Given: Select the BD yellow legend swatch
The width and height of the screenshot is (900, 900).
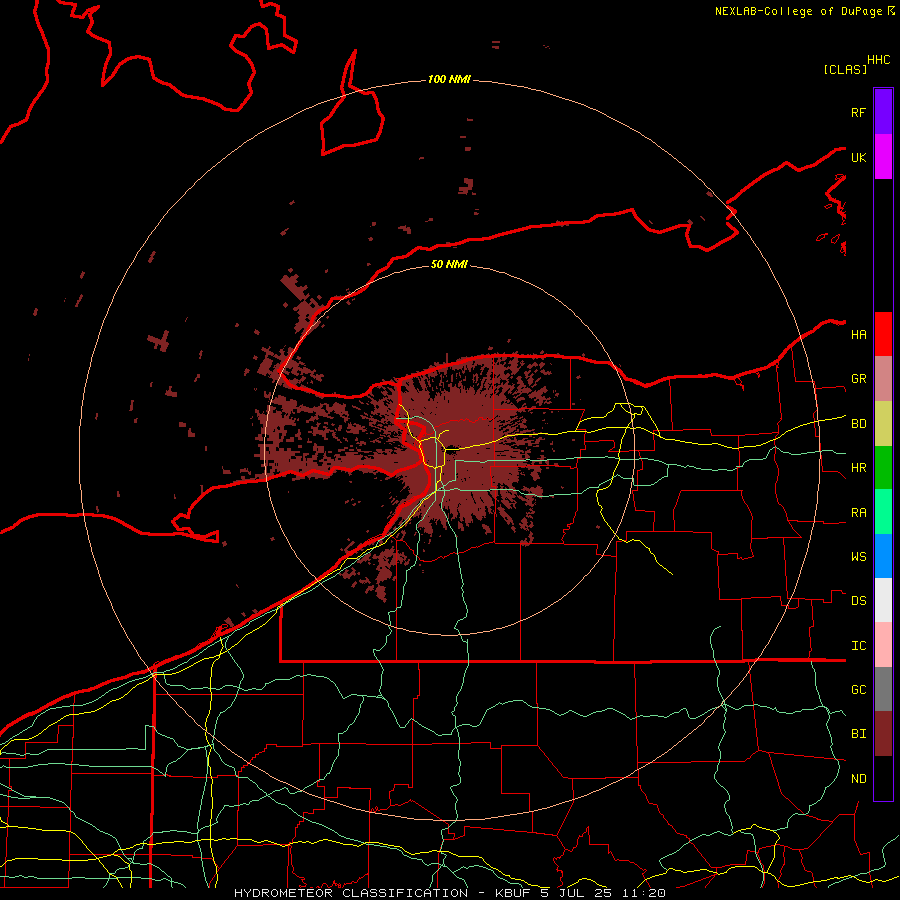Looking at the screenshot, I should click(x=883, y=423).
